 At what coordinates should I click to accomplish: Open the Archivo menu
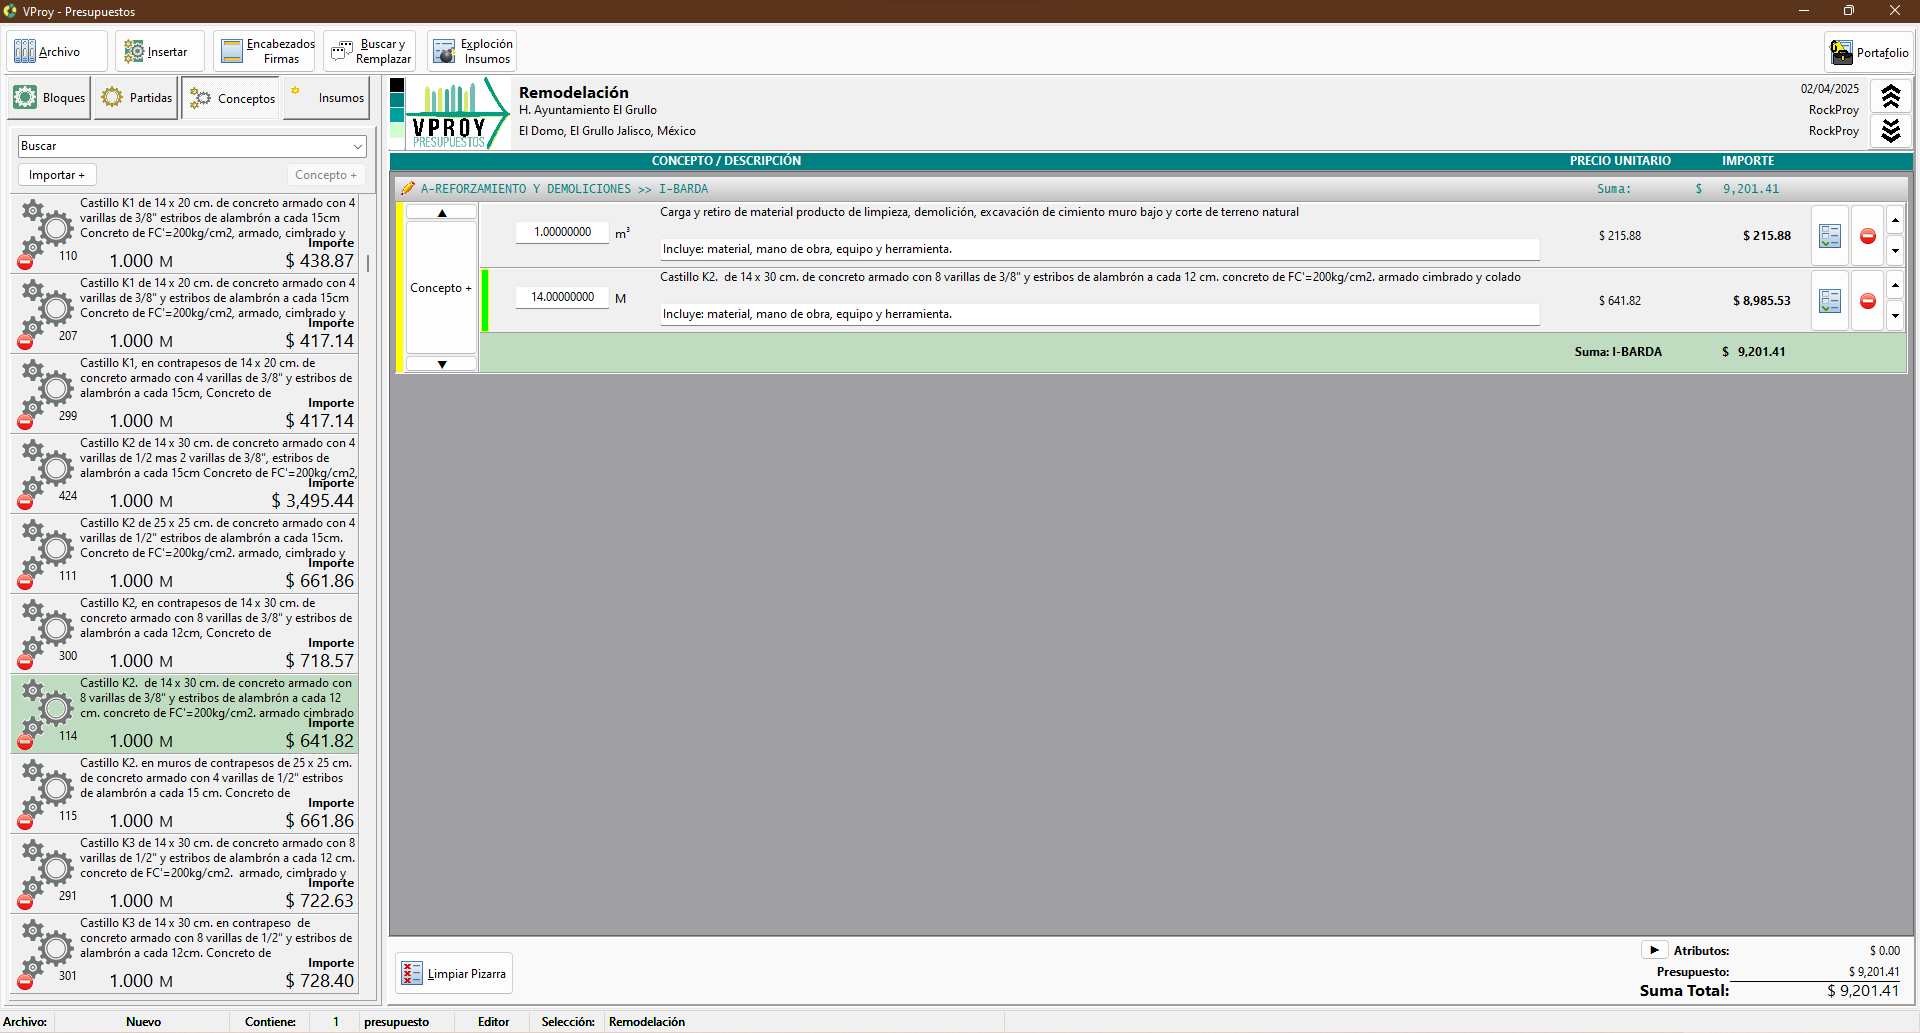tap(48, 52)
